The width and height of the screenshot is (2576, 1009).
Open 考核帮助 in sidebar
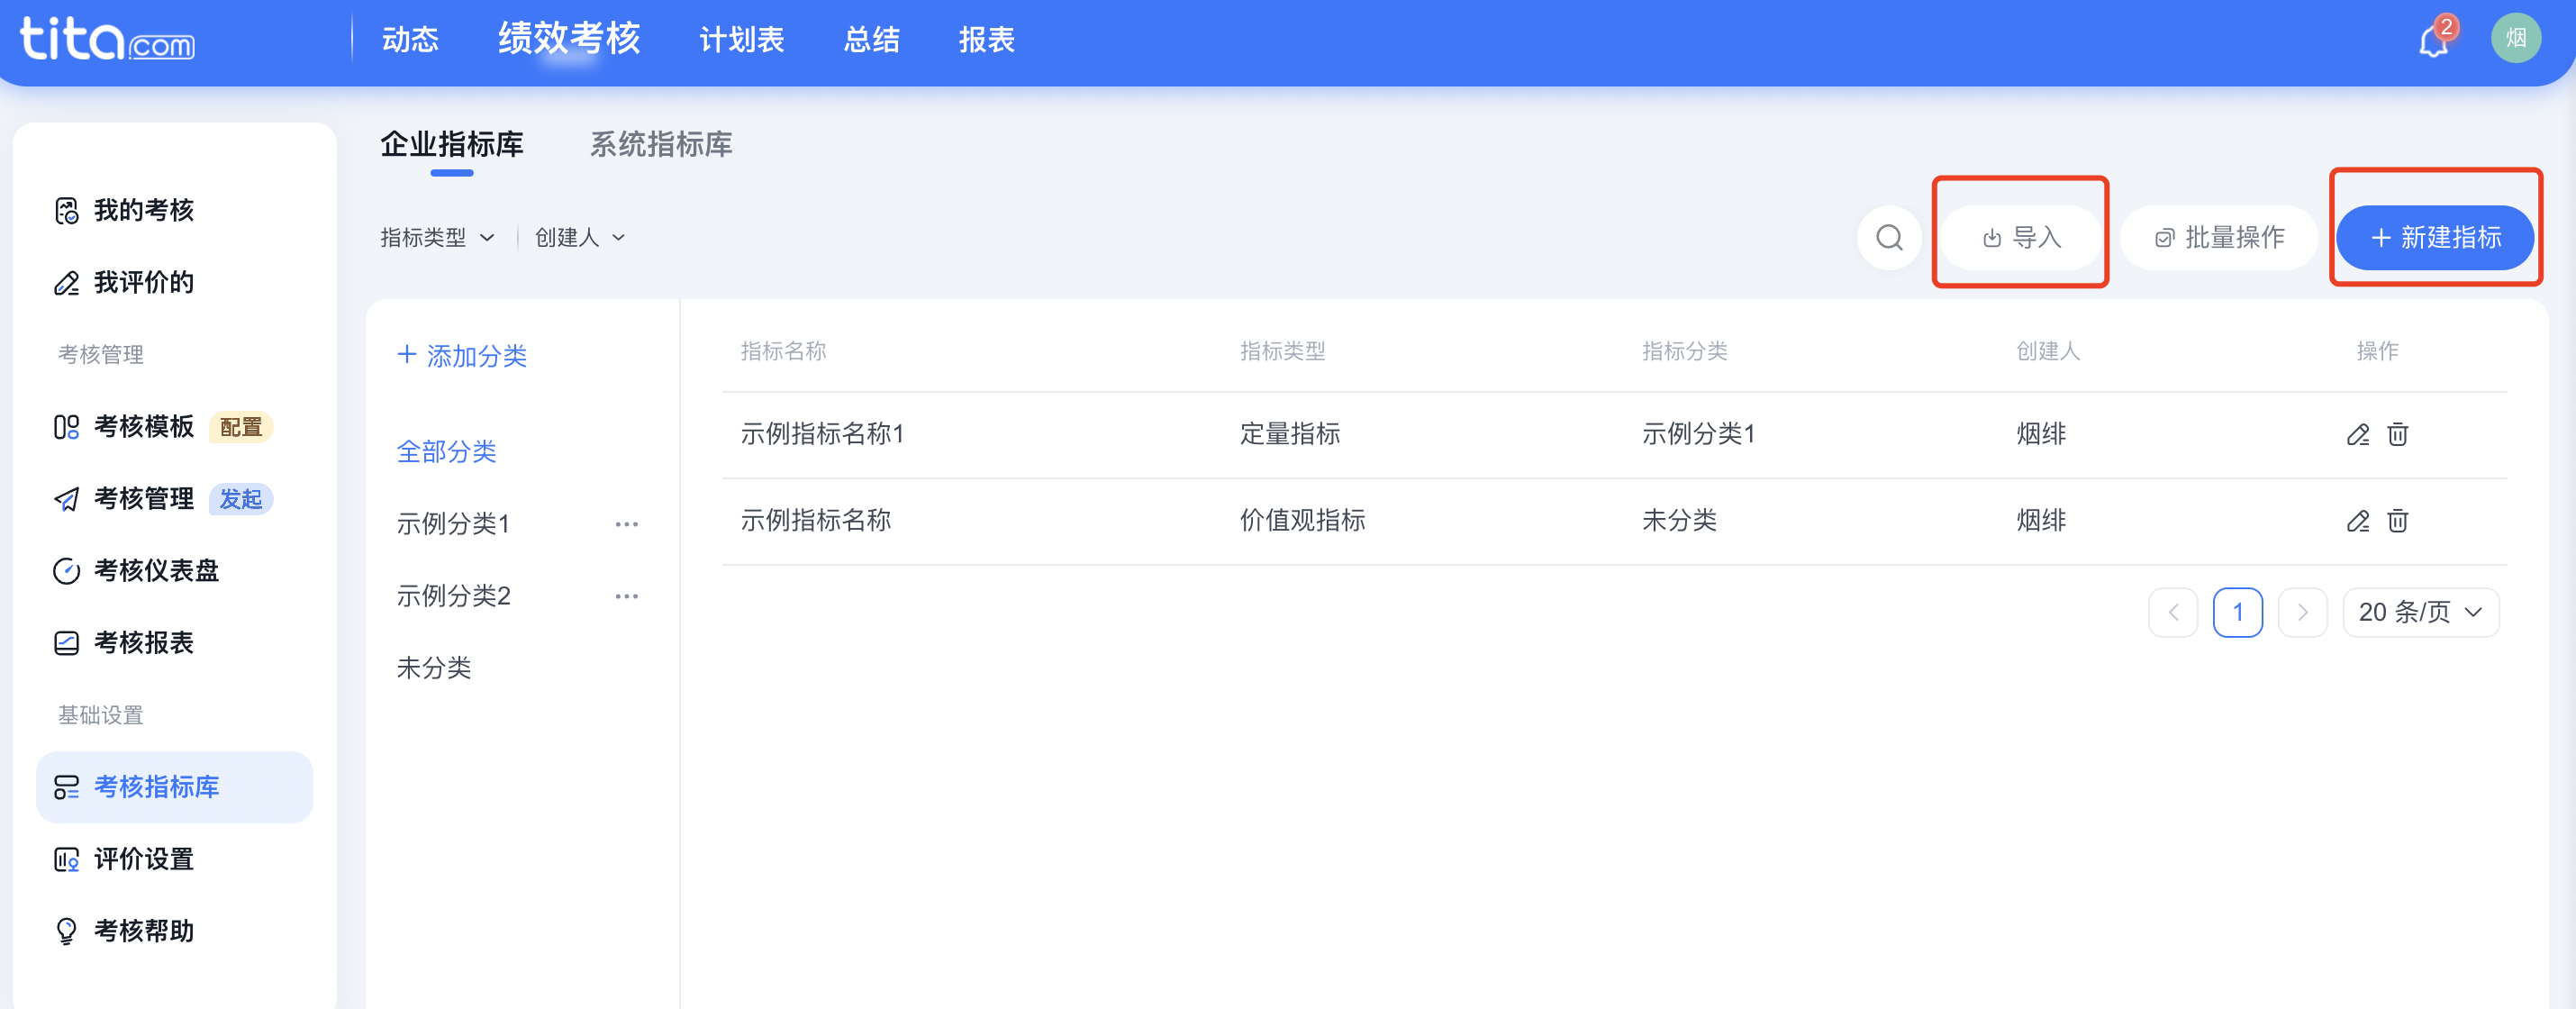coord(174,931)
